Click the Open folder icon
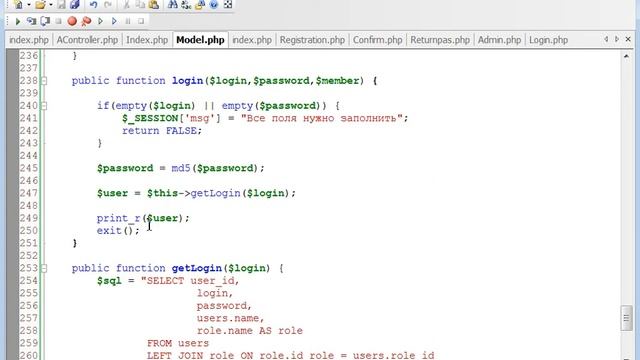 pos(40,4)
